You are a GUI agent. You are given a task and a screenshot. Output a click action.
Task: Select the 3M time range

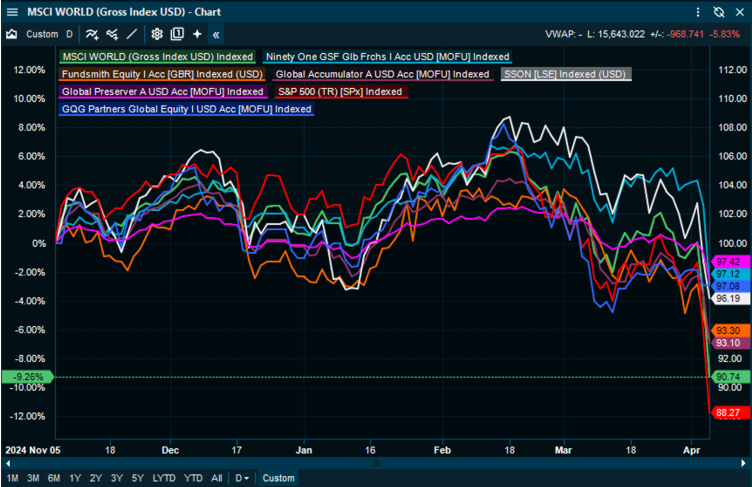pos(33,478)
